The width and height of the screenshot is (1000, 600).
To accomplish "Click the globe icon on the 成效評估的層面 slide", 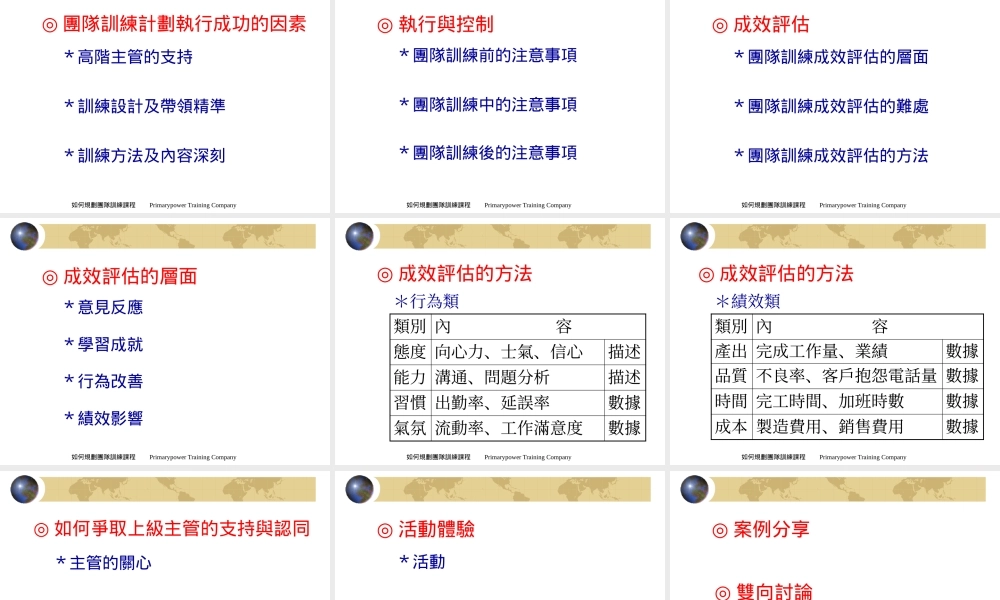I will 24,236.
